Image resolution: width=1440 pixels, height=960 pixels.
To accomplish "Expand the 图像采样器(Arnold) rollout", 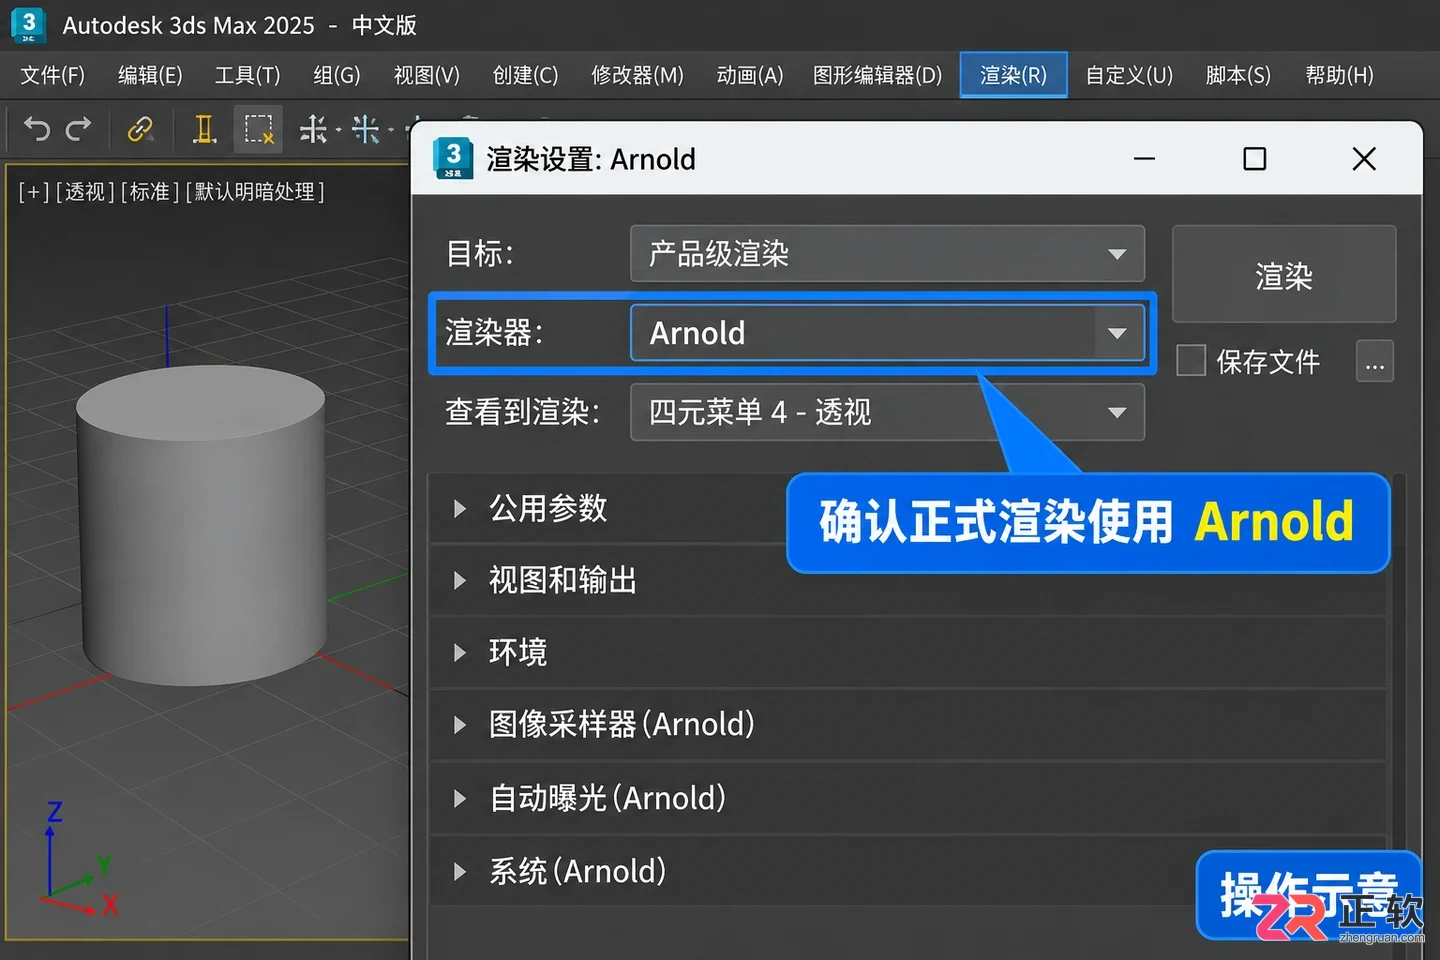I will pyautogui.click(x=908, y=724).
